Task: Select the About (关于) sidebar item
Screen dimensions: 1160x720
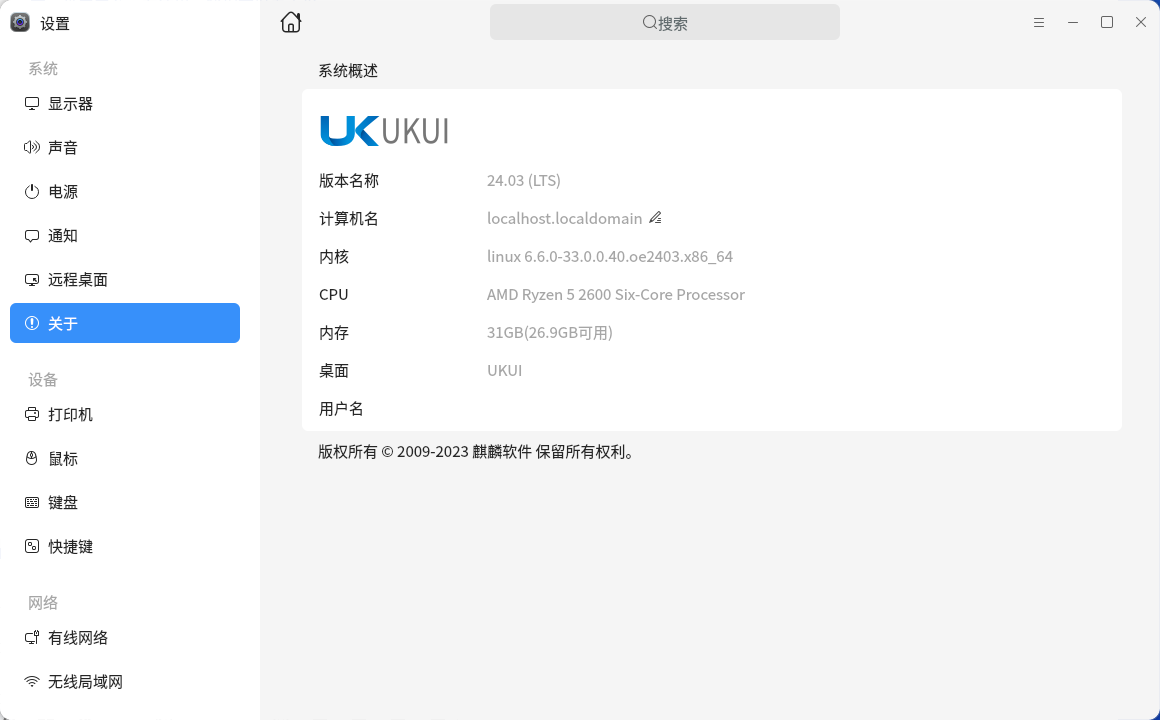Action: point(125,323)
